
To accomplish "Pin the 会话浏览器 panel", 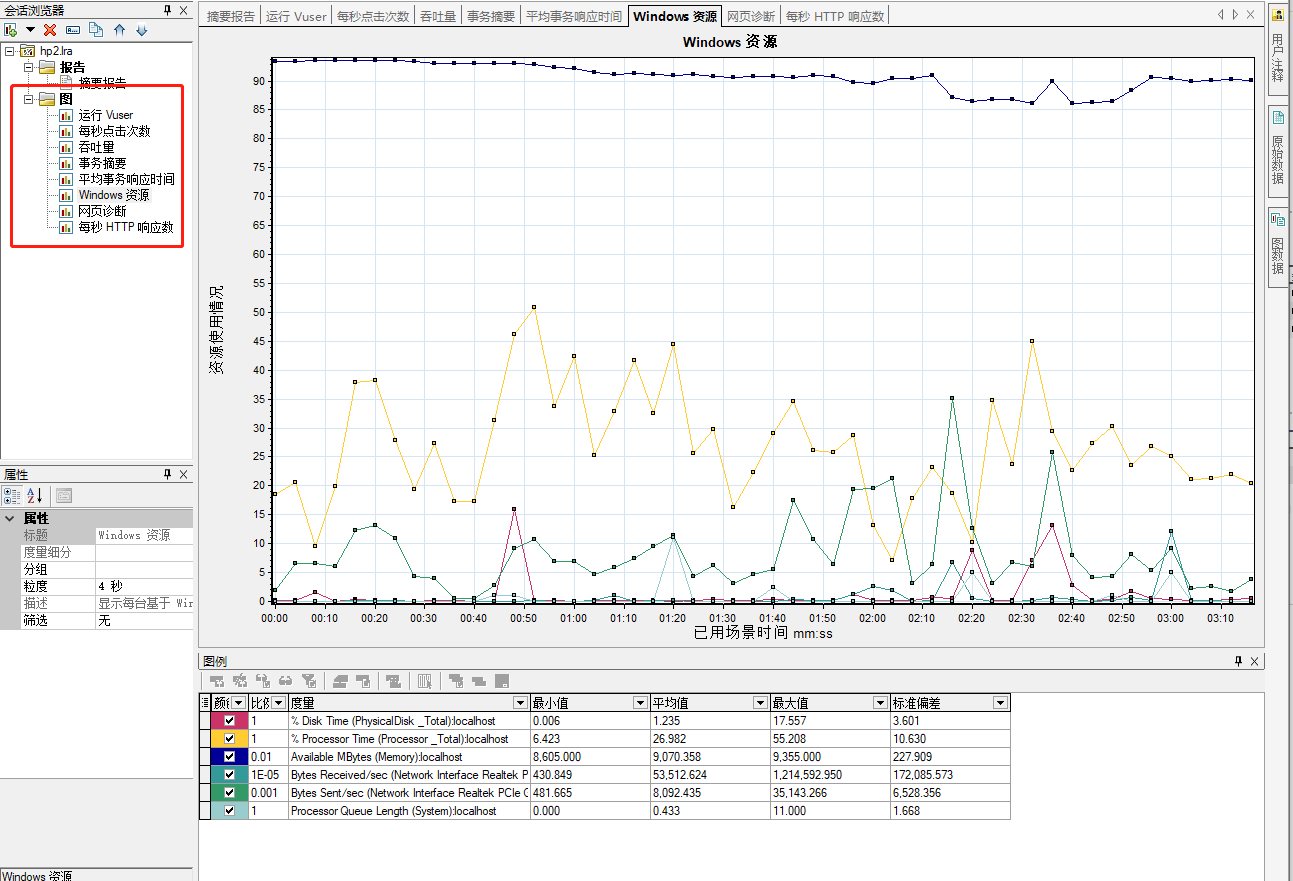I will pos(167,10).
